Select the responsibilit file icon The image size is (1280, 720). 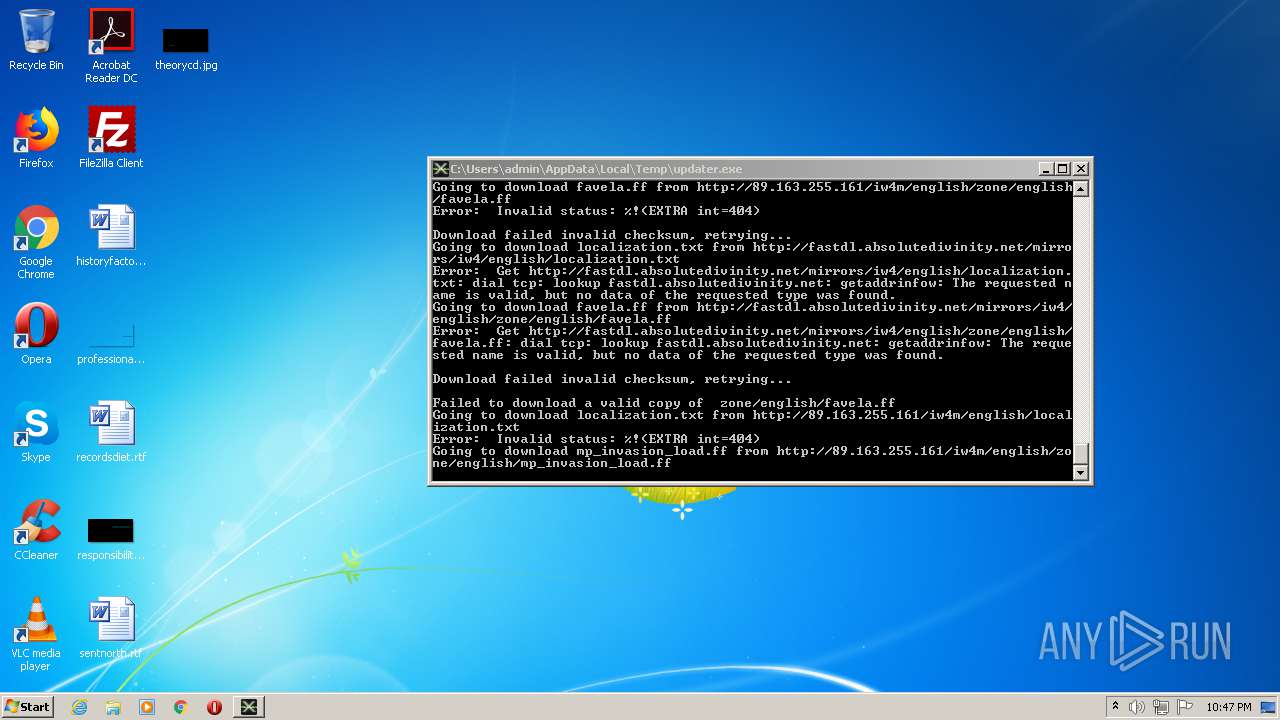coord(111,538)
